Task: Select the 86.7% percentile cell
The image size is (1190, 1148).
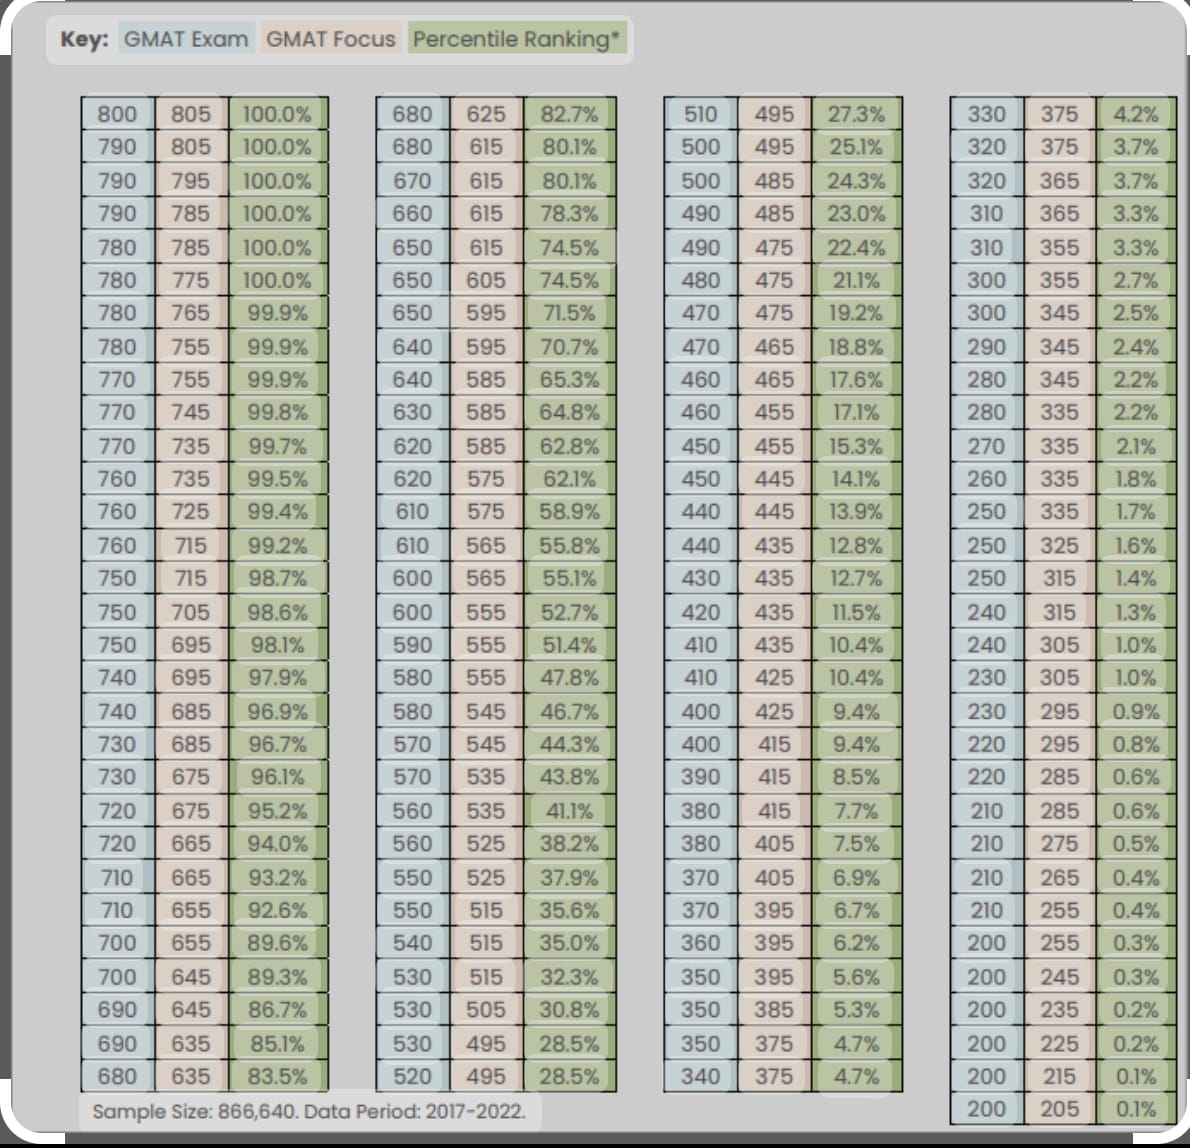Action: [x=278, y=1010]
